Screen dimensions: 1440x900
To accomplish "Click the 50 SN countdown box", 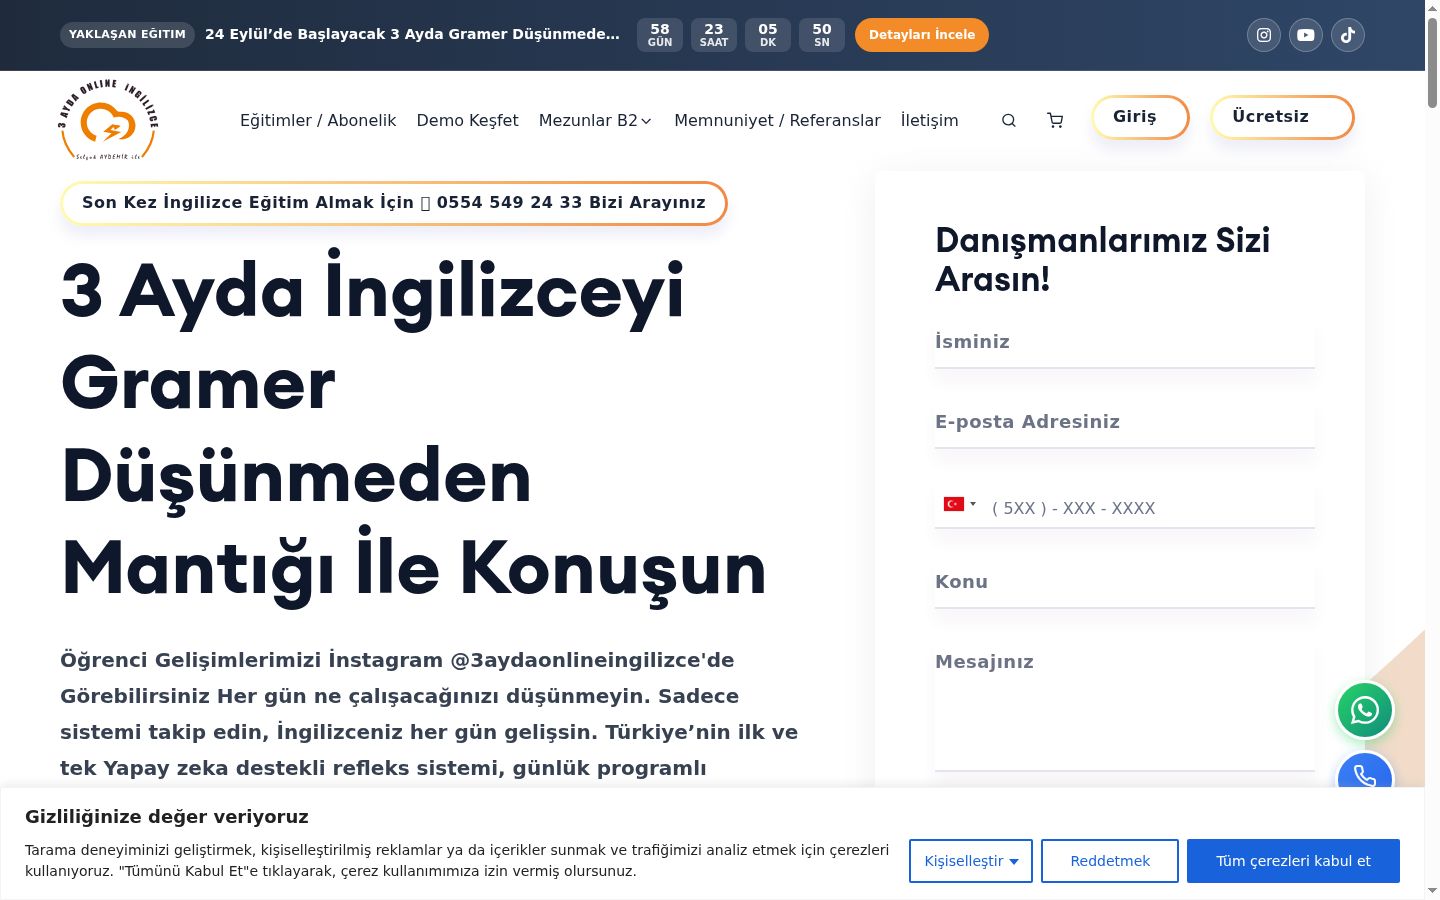I will pyautogui.click(x=822, y=35).
